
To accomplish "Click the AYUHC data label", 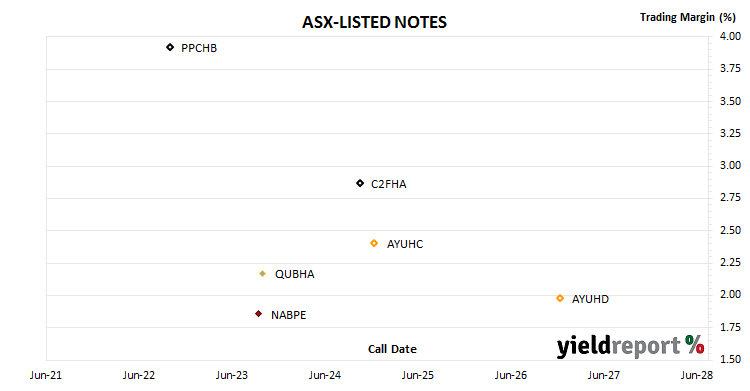I will coord(405,244).
